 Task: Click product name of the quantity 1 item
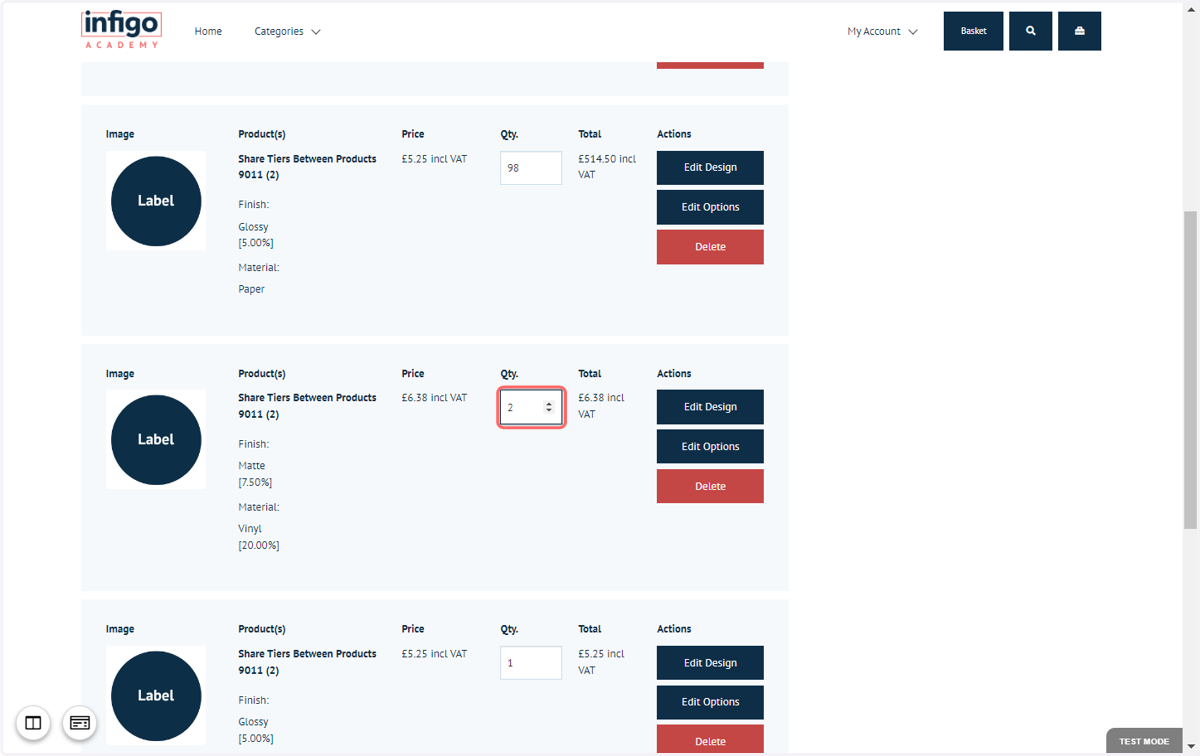tap(307, 662)
